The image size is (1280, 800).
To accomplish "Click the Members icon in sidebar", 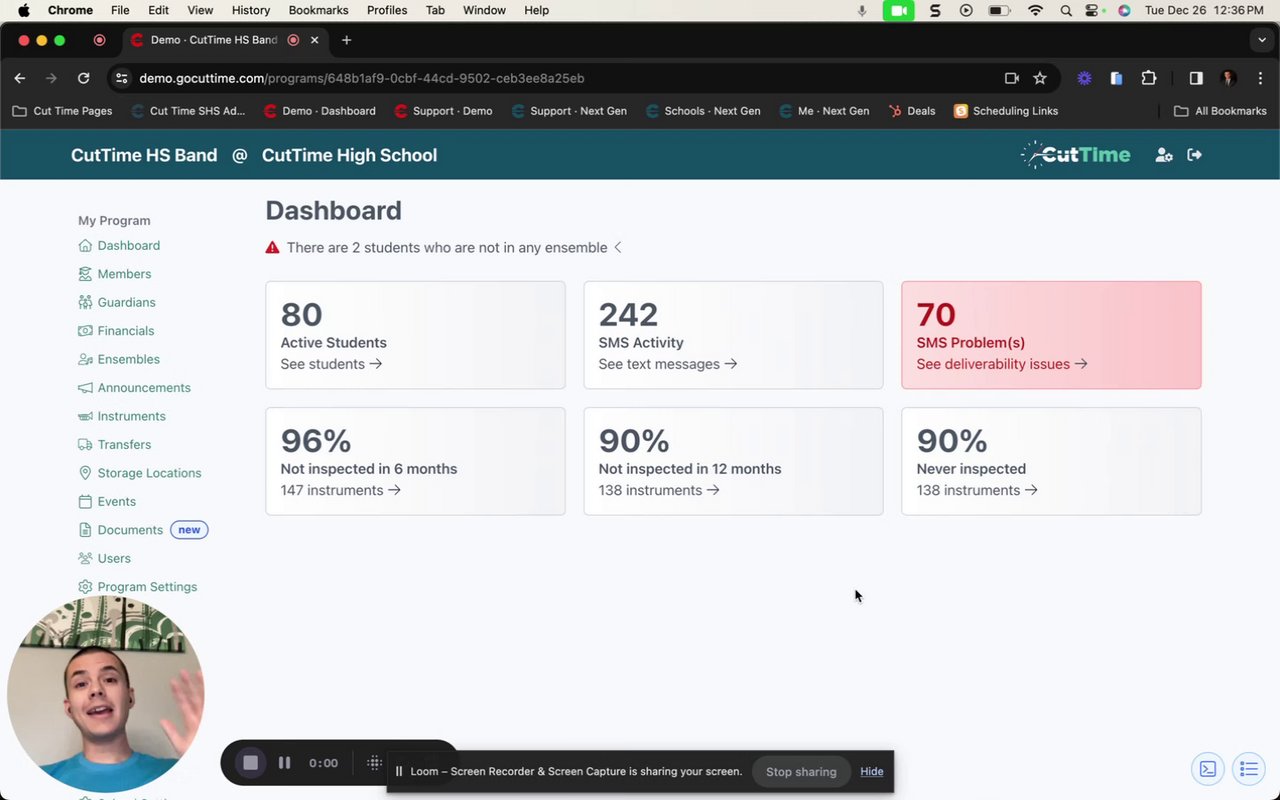I will (x=85, y=274).
